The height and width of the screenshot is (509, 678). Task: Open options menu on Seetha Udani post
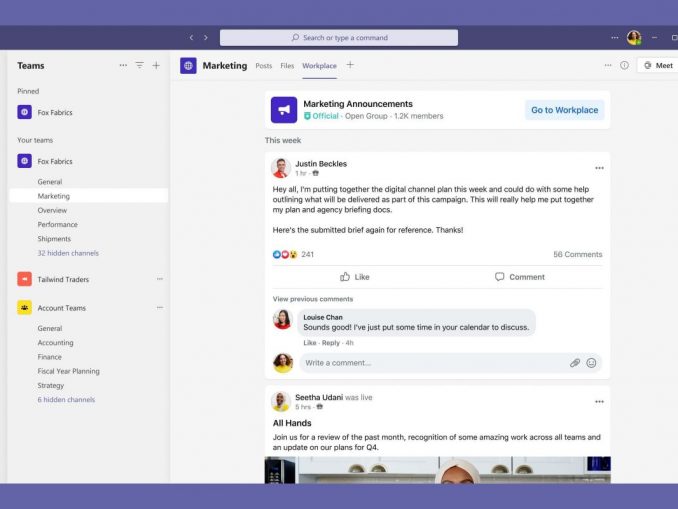click(599, 402)
